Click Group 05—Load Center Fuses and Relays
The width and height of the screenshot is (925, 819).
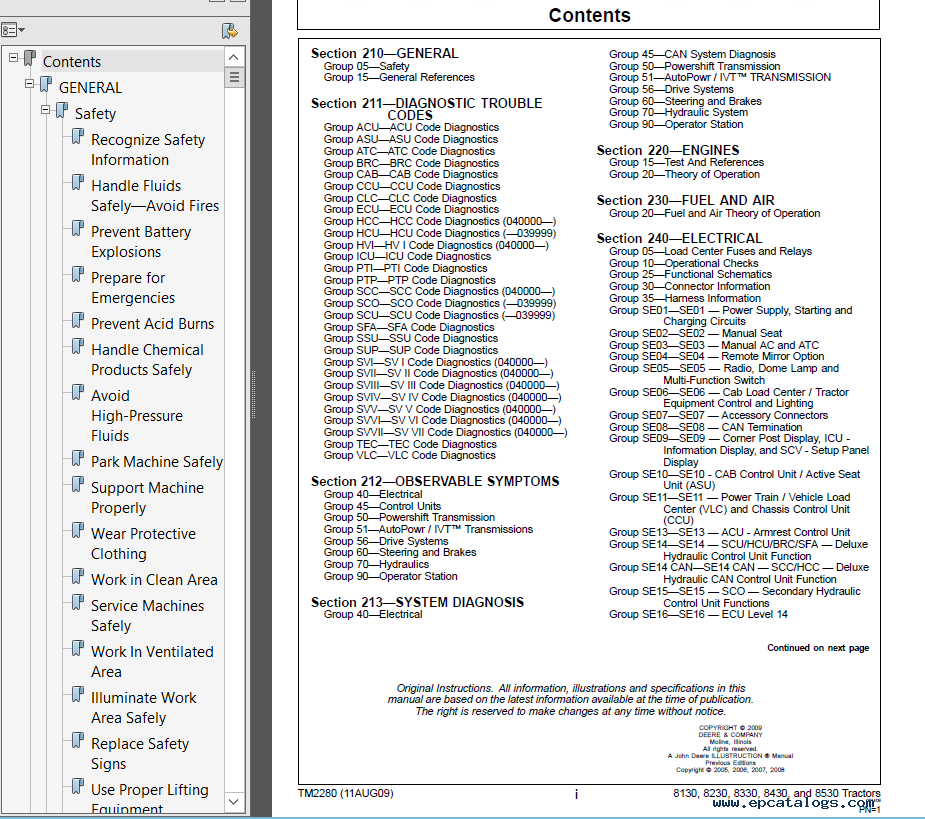(x=710, y=251)
